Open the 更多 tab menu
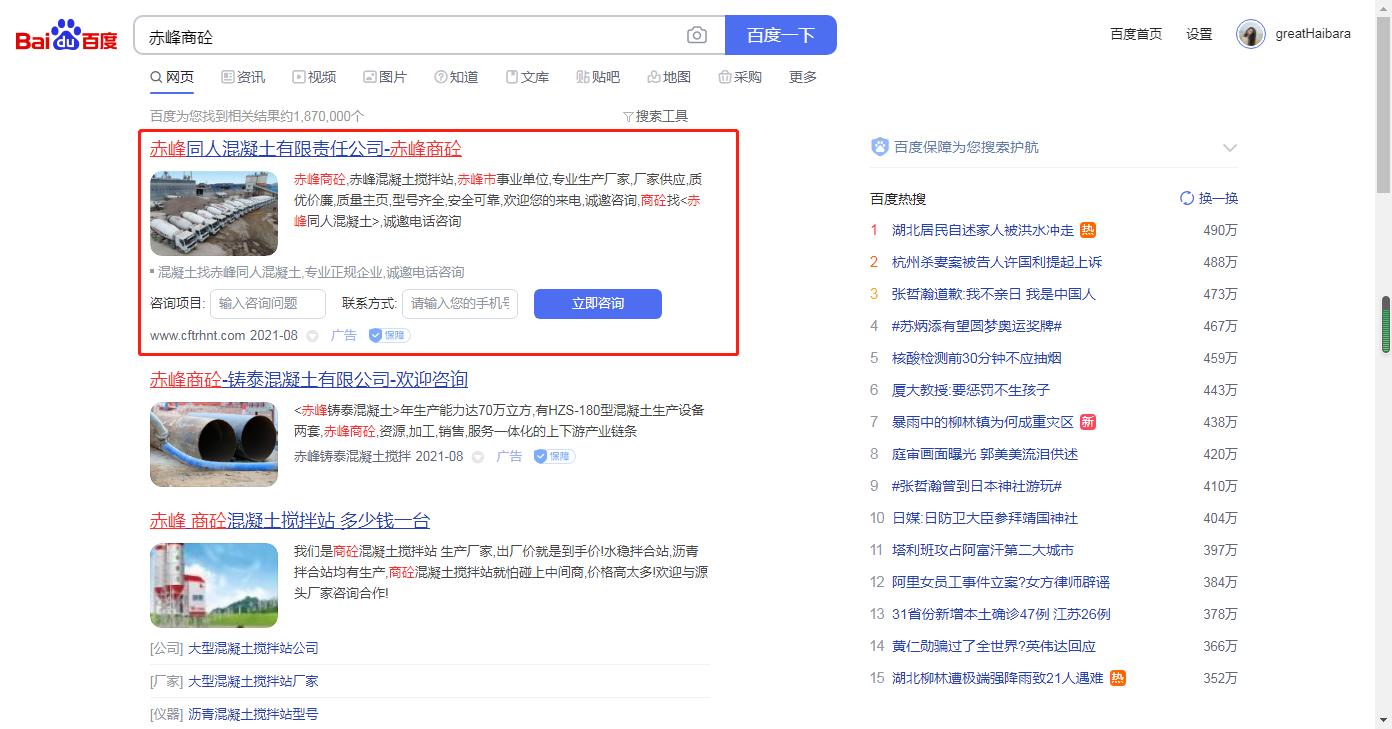 coord(803,77)
